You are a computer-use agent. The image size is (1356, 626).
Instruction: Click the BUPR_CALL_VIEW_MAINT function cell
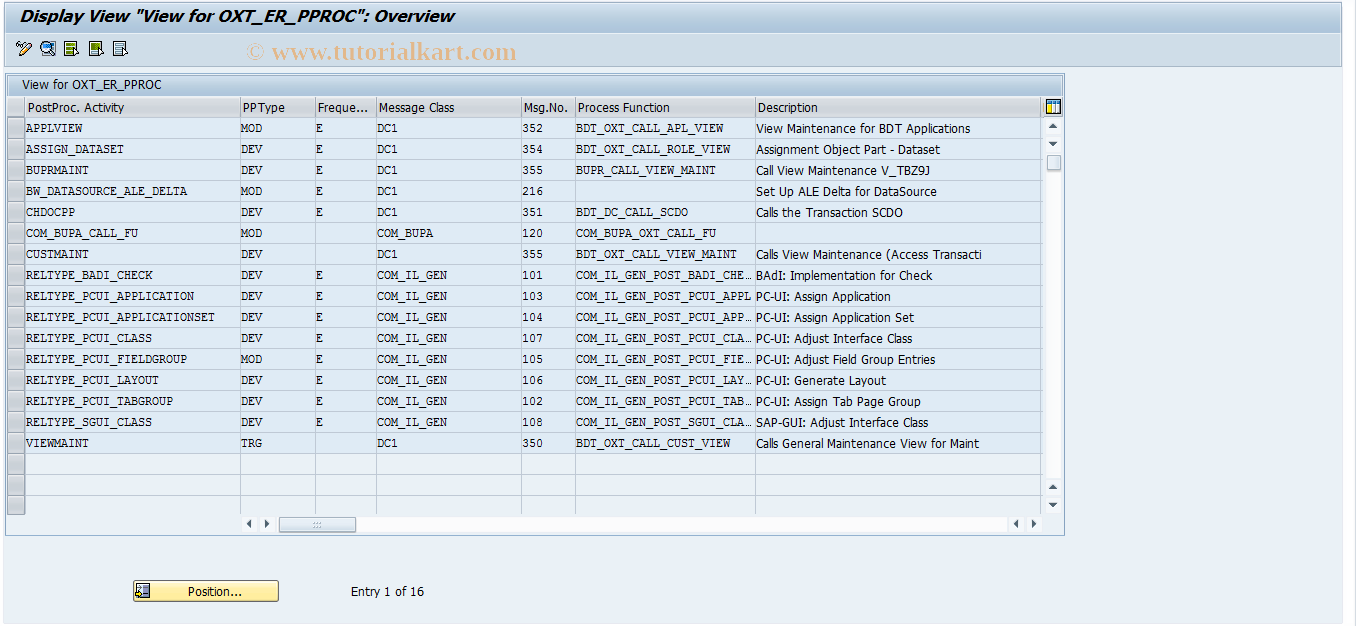pos(665,170)
